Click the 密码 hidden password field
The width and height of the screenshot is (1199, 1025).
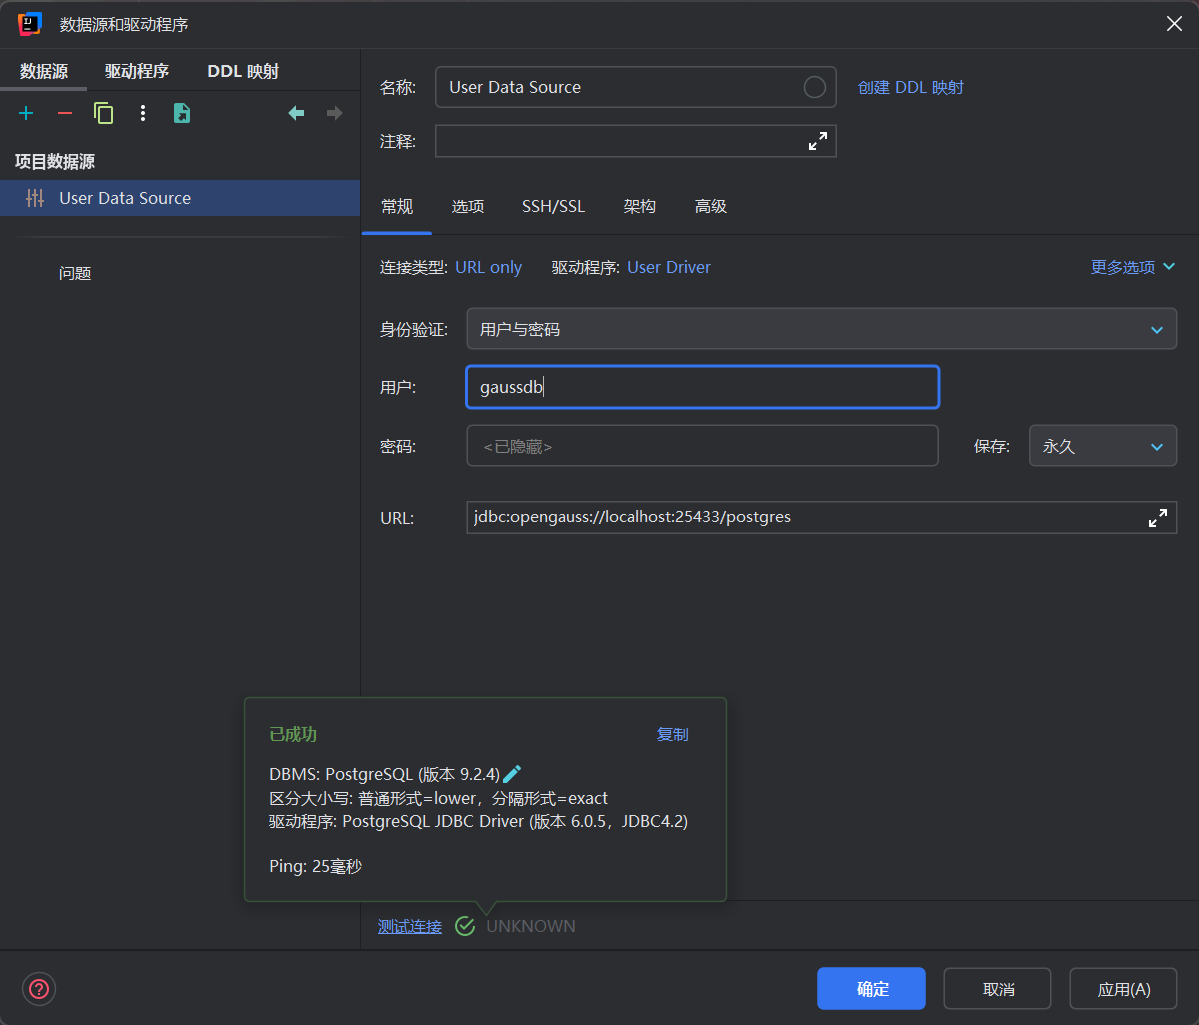click(x=703, y=446)
